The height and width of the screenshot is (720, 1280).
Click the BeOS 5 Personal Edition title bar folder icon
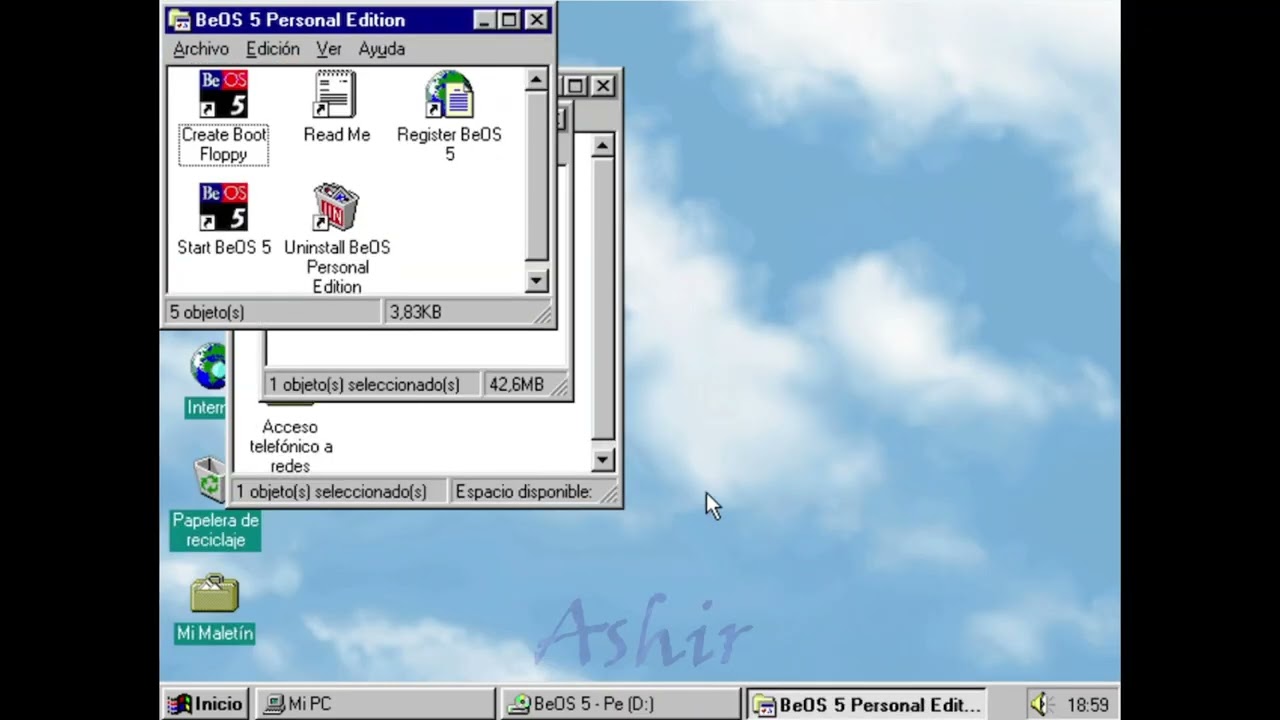[x=179, y=20]
